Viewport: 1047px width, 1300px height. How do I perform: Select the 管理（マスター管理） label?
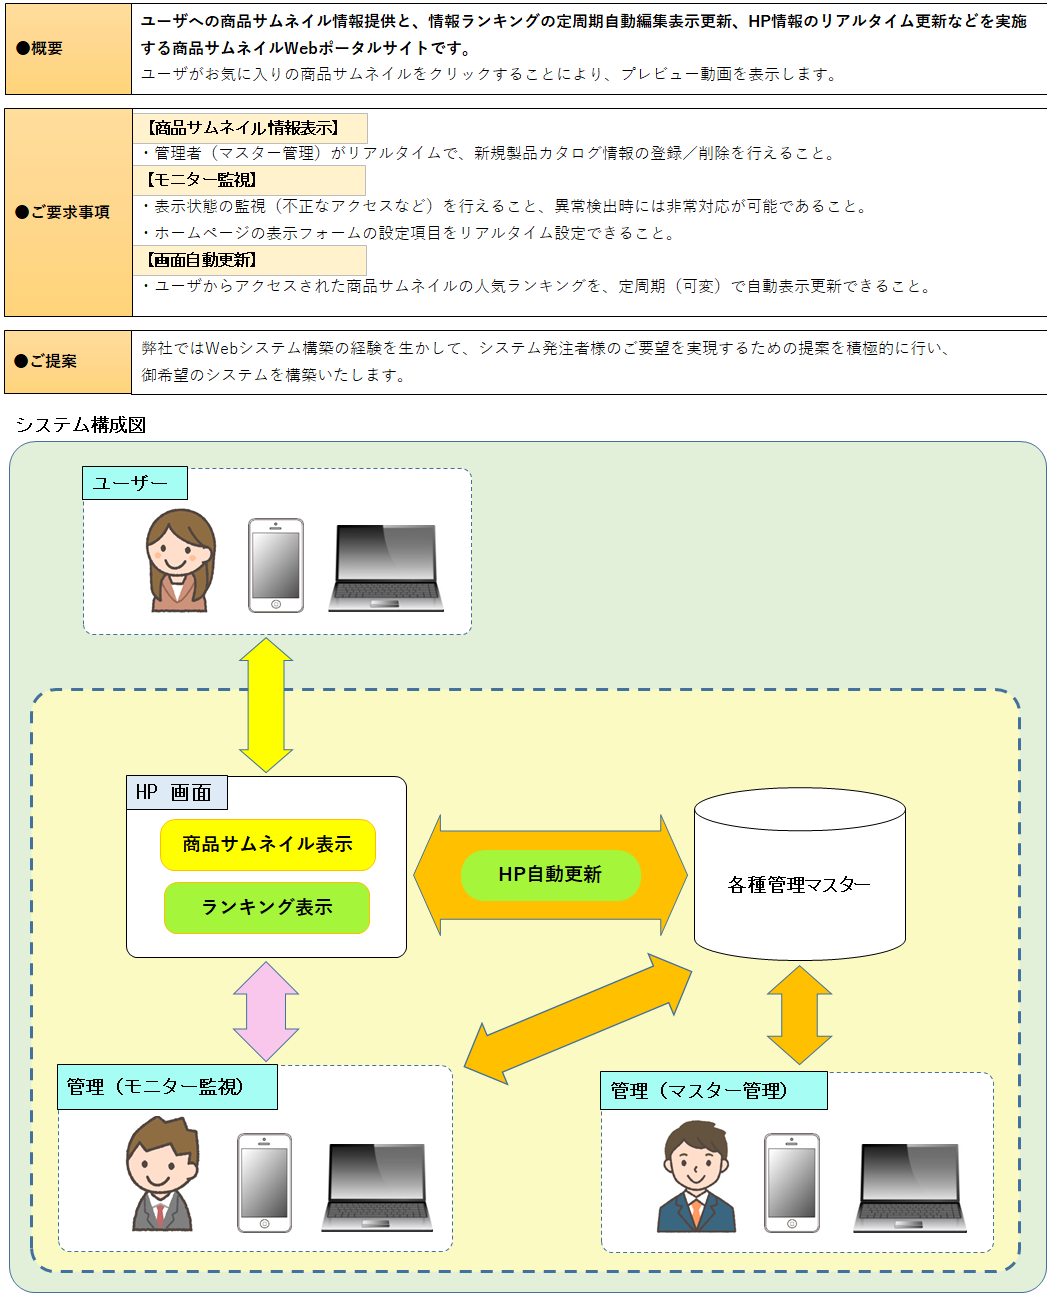[713, 1091]
